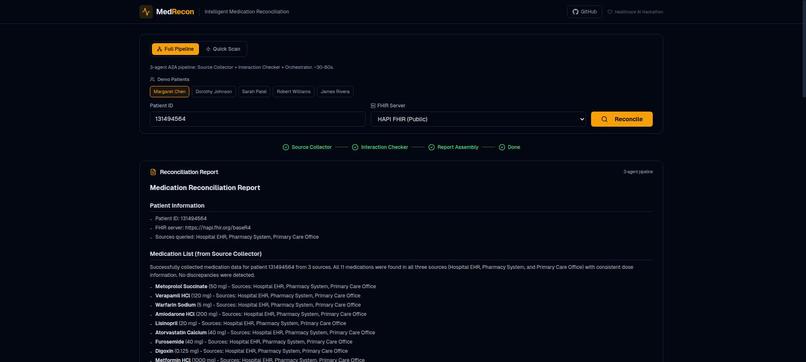Click the Digoxin row

pyautogui.click(x=251, y=351)
